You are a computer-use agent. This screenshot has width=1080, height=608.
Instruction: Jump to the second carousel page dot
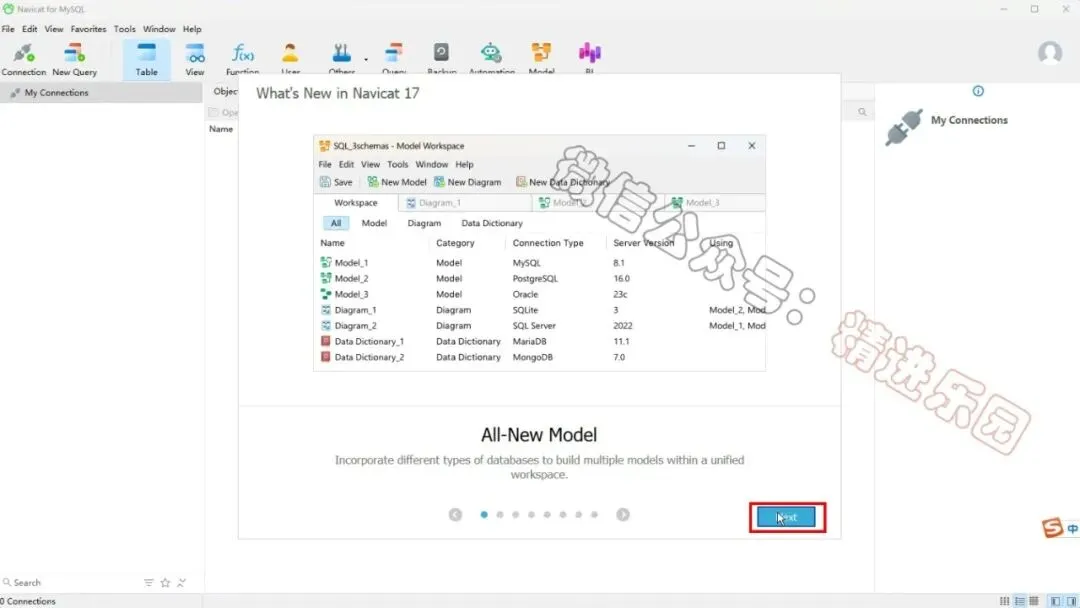[x=500, y=514]
